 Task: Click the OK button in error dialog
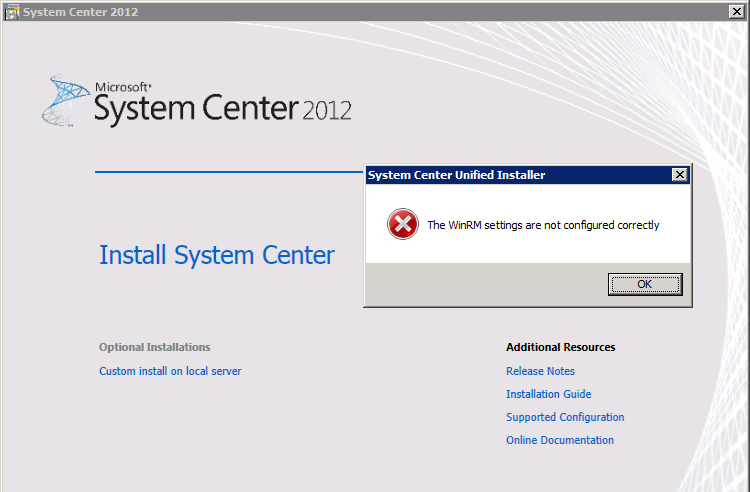click(644, 284)
